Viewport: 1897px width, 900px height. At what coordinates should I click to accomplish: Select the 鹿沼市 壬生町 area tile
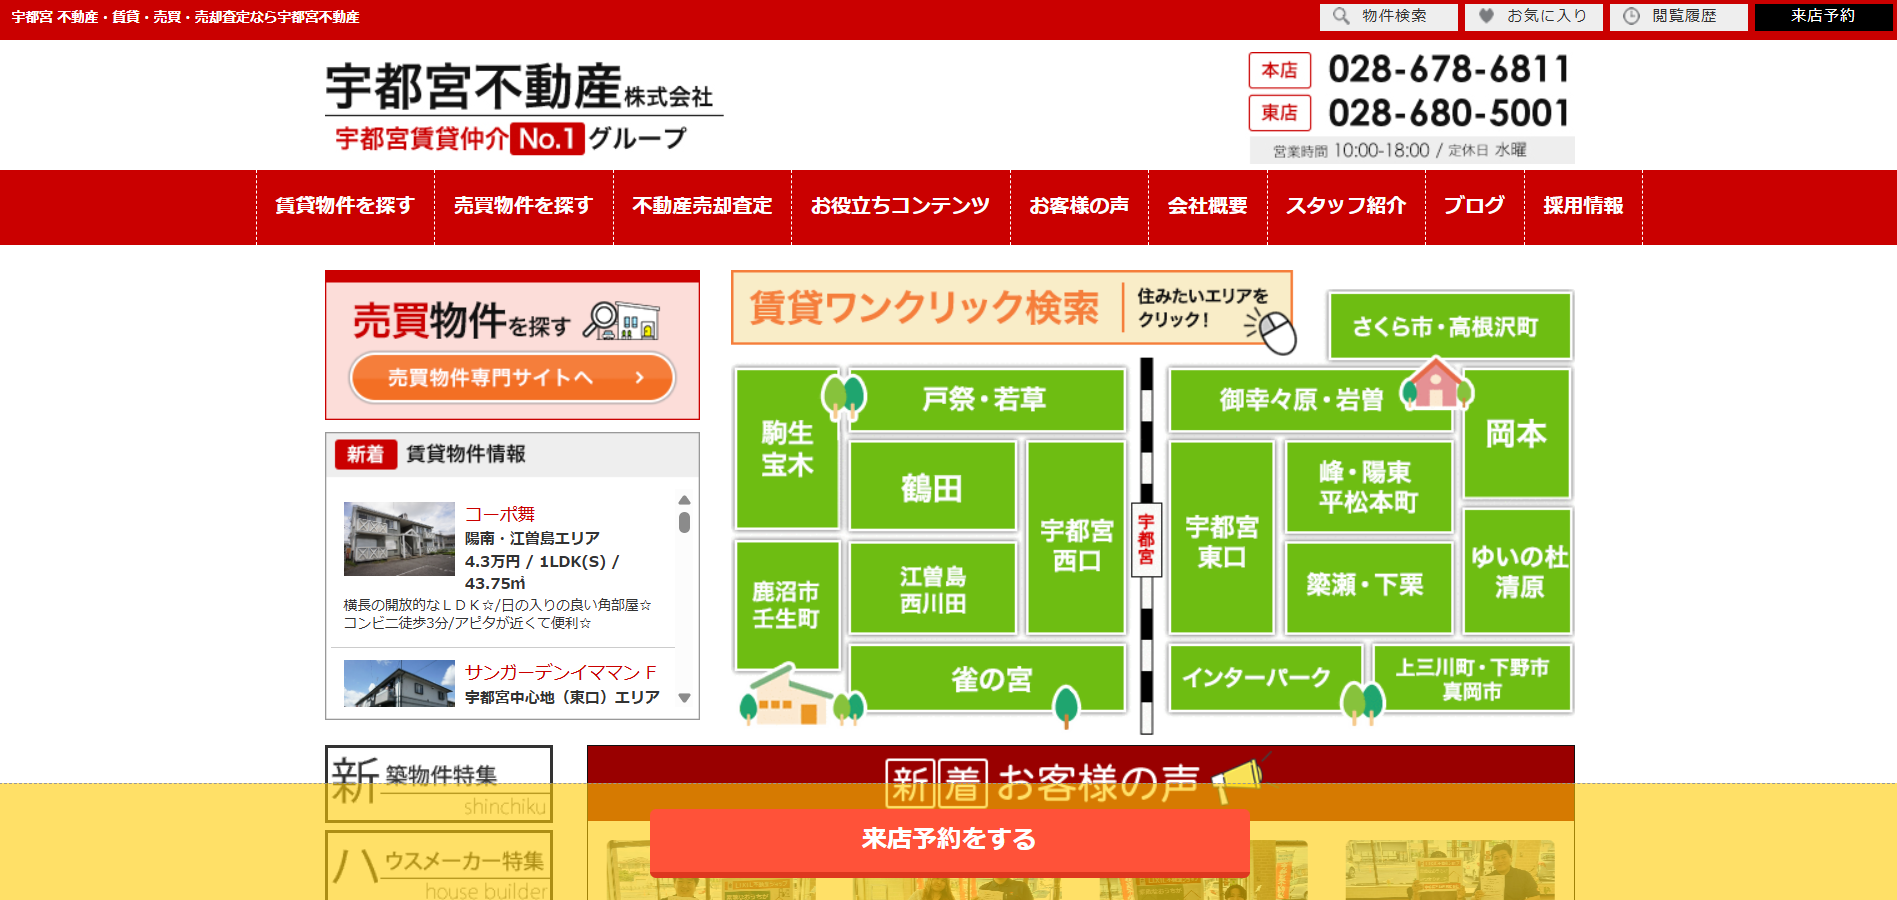point(787,605)
